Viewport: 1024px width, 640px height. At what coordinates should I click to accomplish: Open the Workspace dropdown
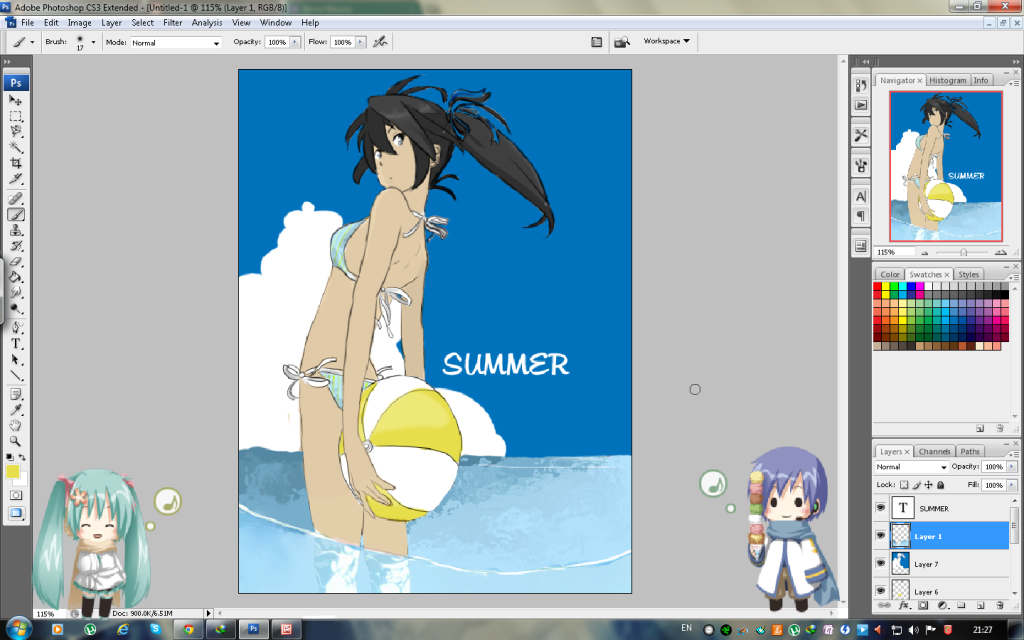666,41
